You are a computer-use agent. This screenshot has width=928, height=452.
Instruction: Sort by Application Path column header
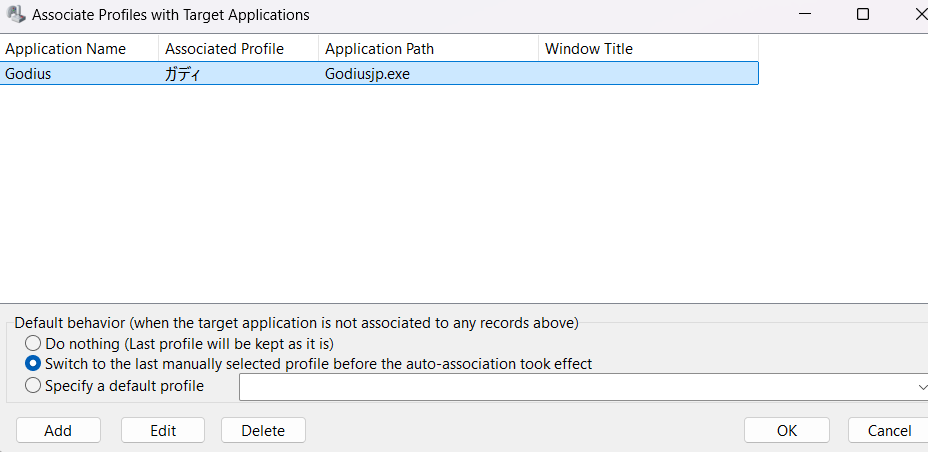click(428, 49)
